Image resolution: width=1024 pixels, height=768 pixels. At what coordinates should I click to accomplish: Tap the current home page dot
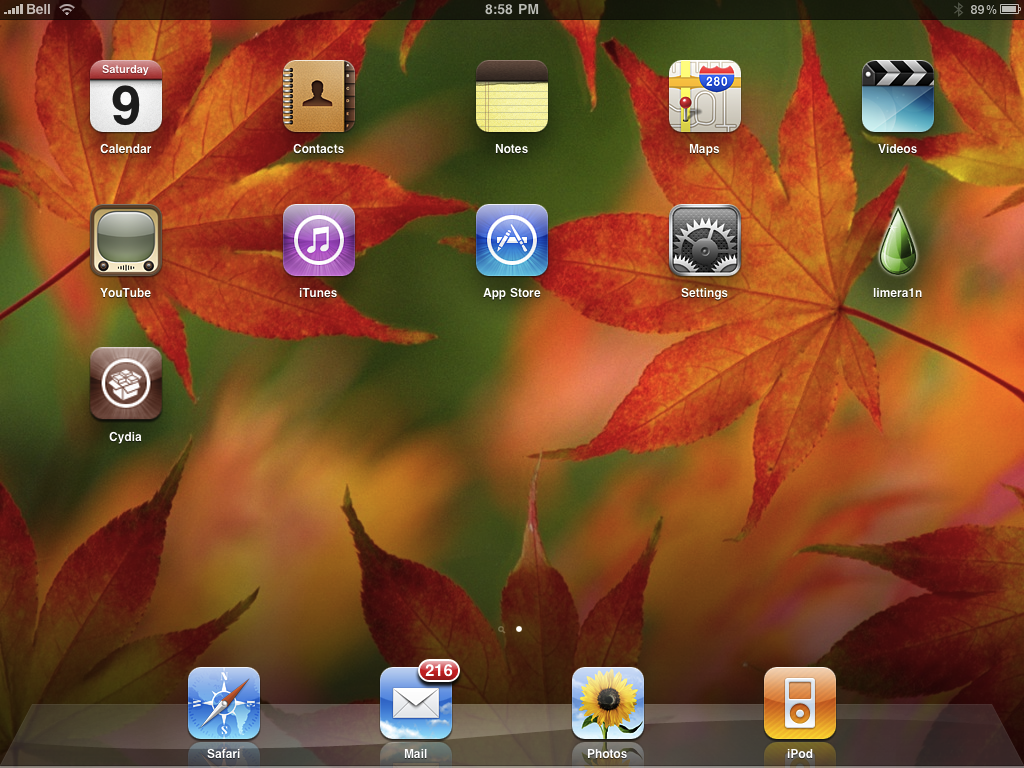[519, 629]
